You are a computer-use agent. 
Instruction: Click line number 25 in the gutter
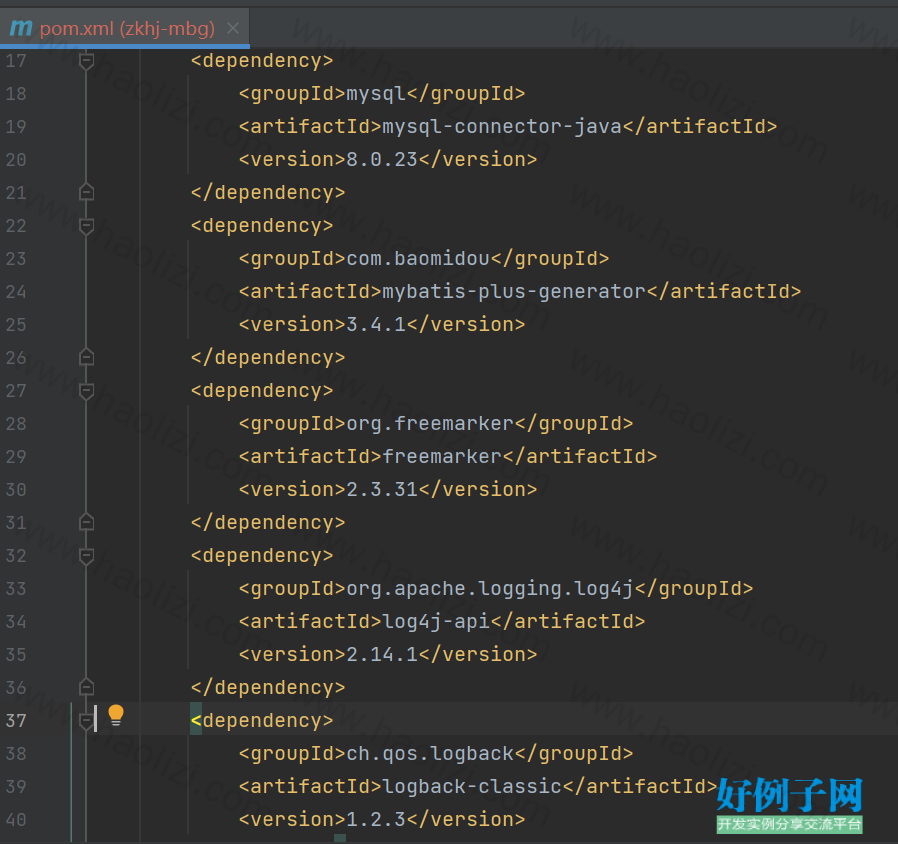point(16,325)
